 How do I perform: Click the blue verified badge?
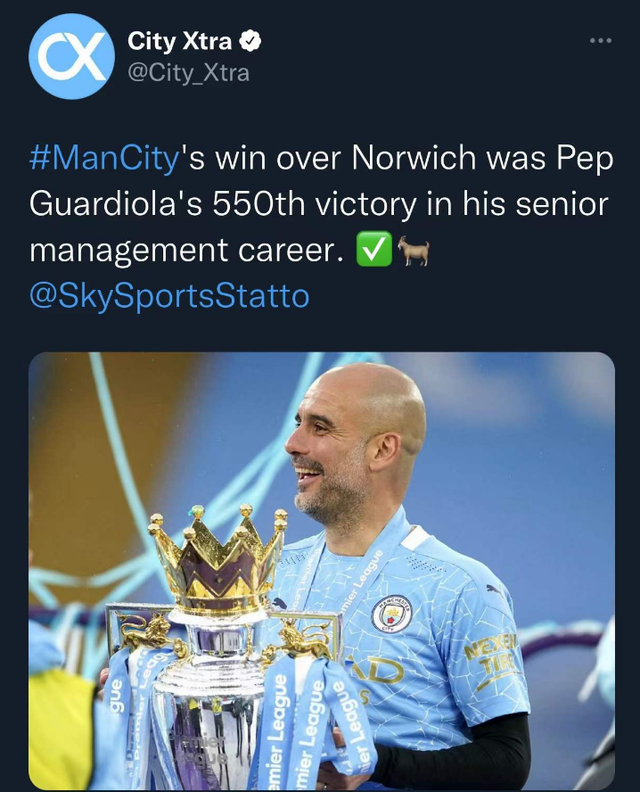[254, 41]
